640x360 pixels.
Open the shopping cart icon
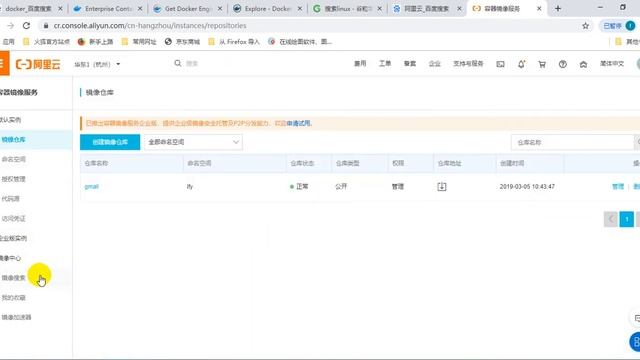click(x=542, y=64)
